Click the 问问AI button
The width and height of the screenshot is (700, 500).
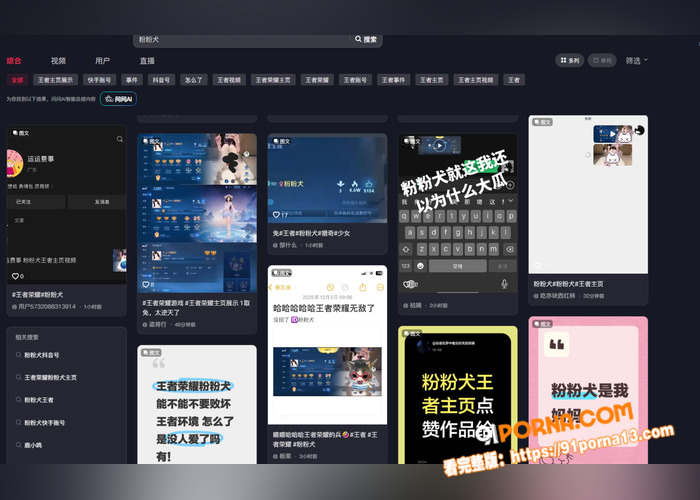point(118,99)
